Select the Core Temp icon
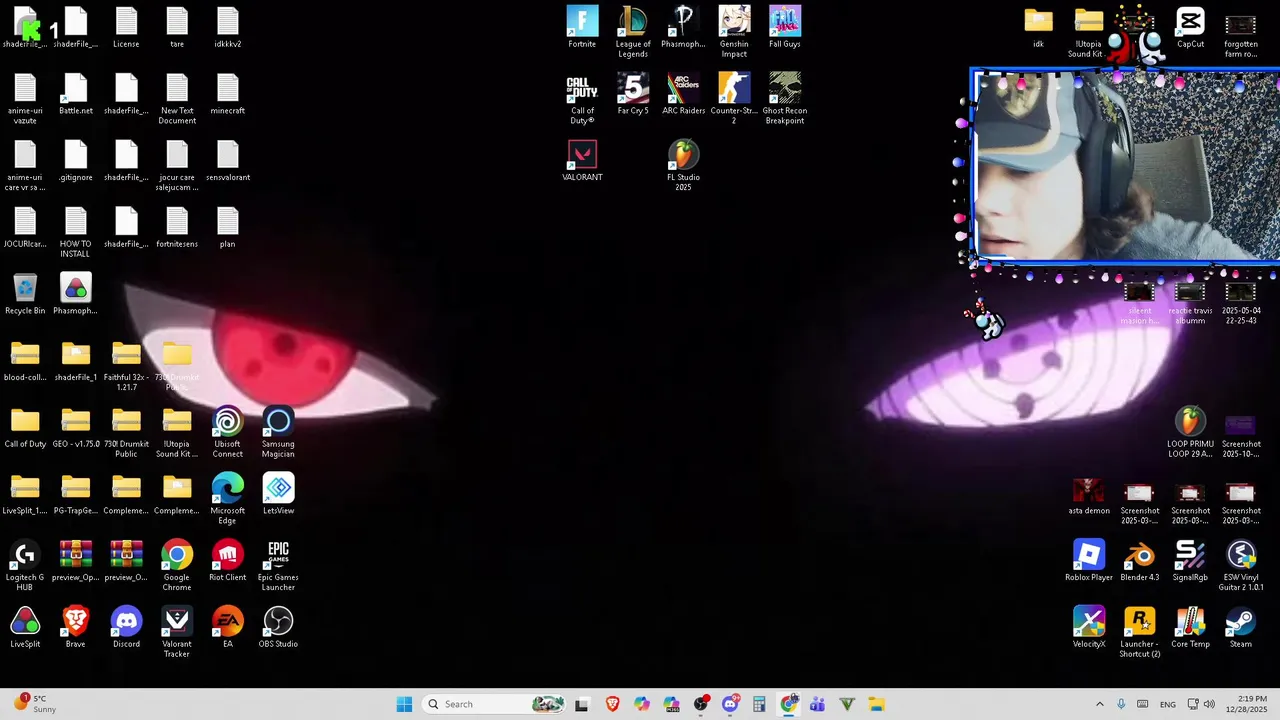 [x=1190, y=627]
